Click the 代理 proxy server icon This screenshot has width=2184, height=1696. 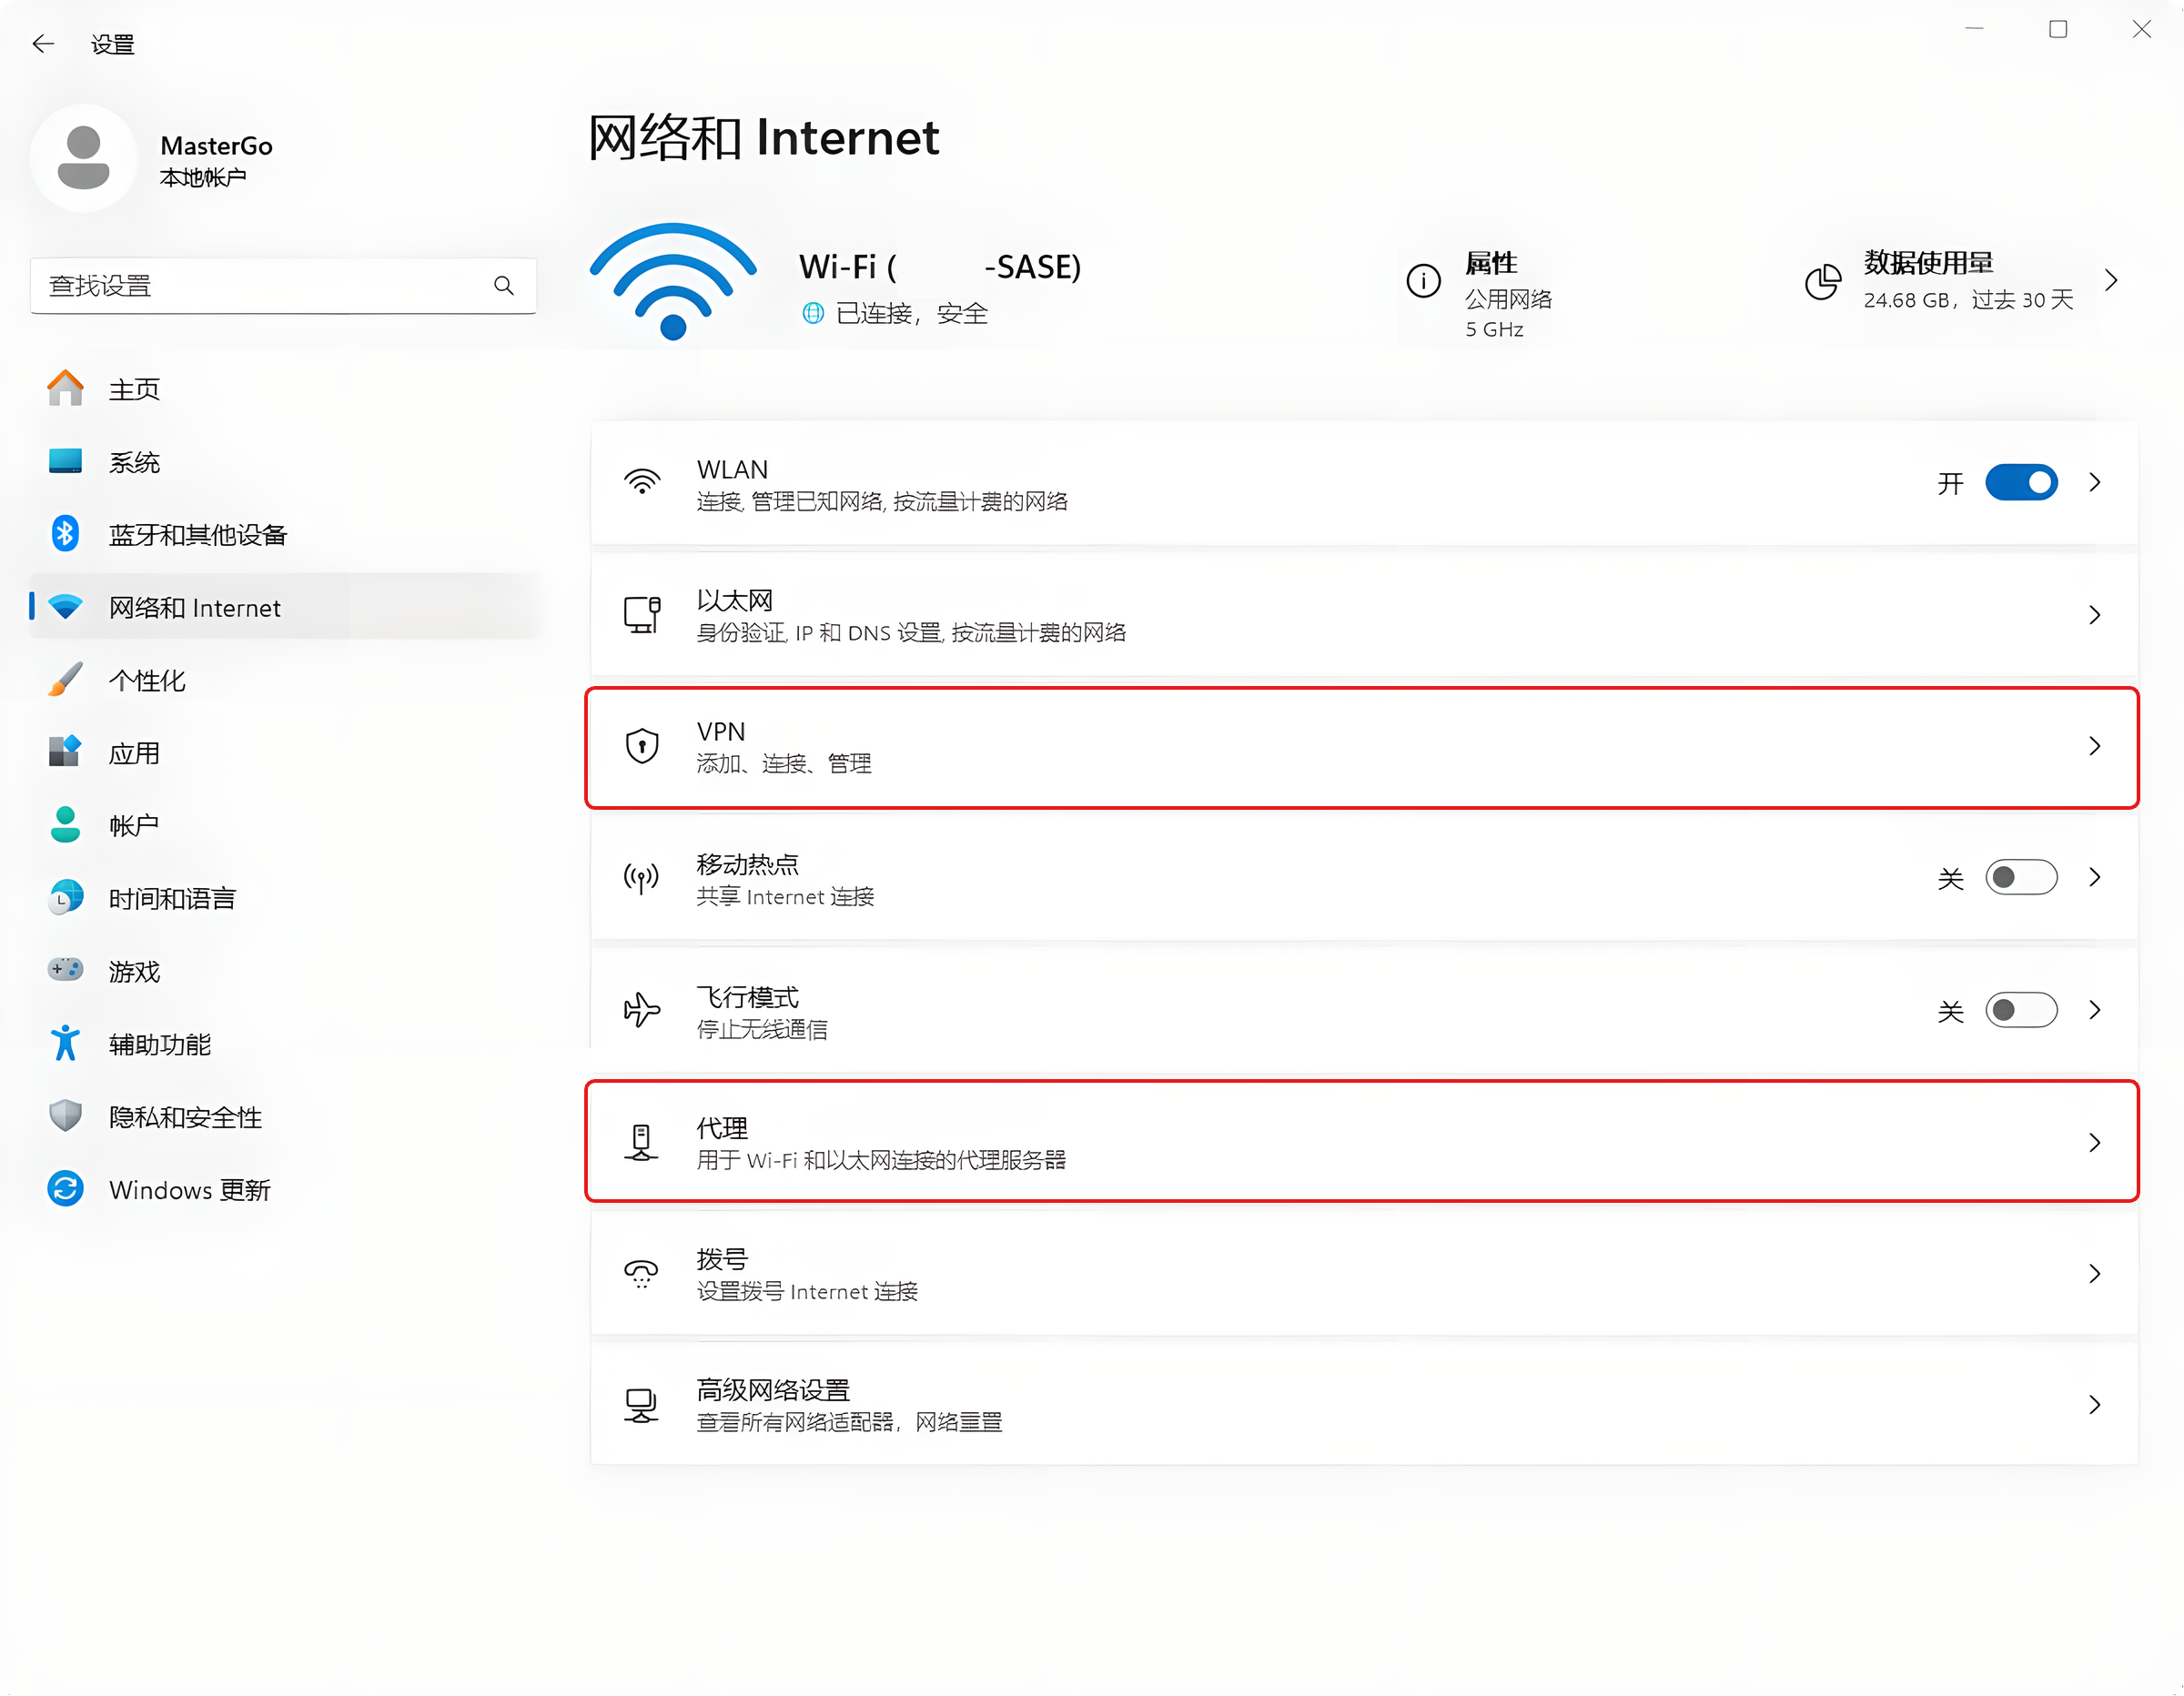[x=642, y=1142]
